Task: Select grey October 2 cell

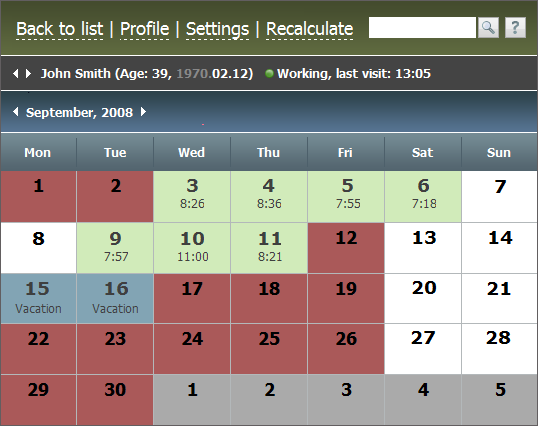Action: 269,400
